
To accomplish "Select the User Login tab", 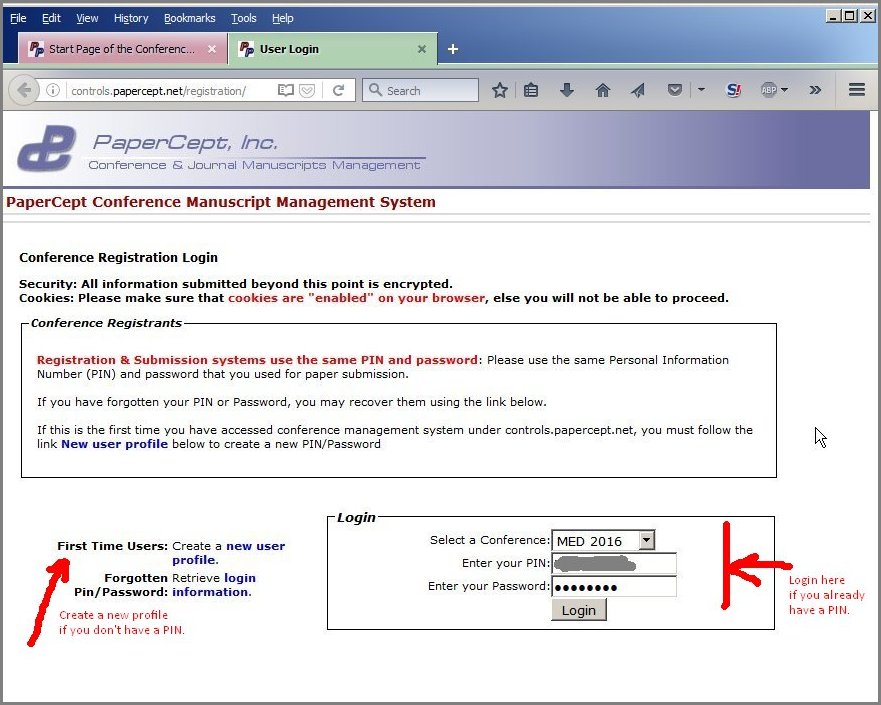I will pyautogui.click(x=333, y=49).
